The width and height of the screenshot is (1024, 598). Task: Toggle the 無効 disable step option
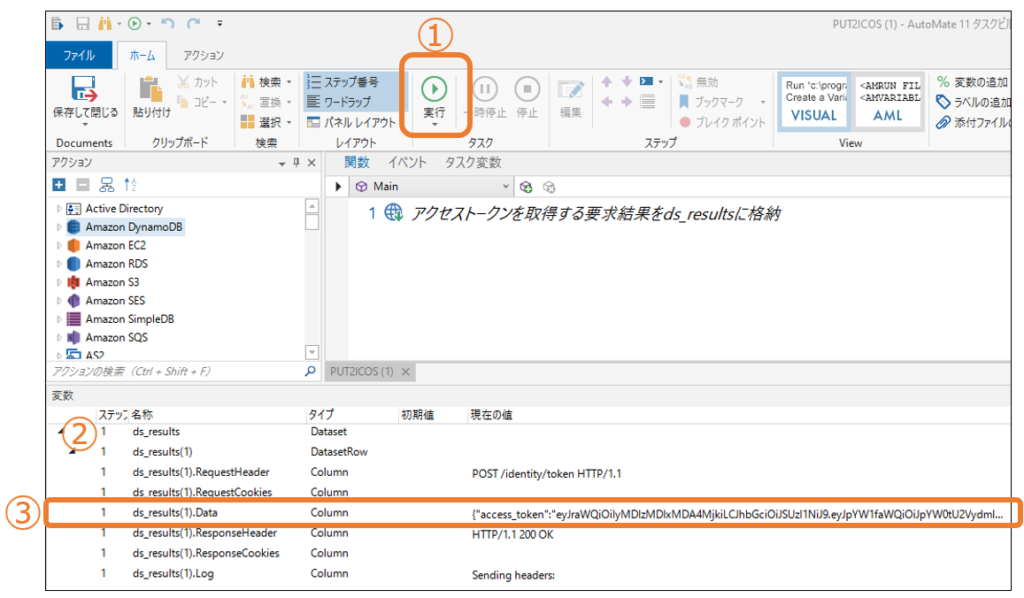[698, 82]
